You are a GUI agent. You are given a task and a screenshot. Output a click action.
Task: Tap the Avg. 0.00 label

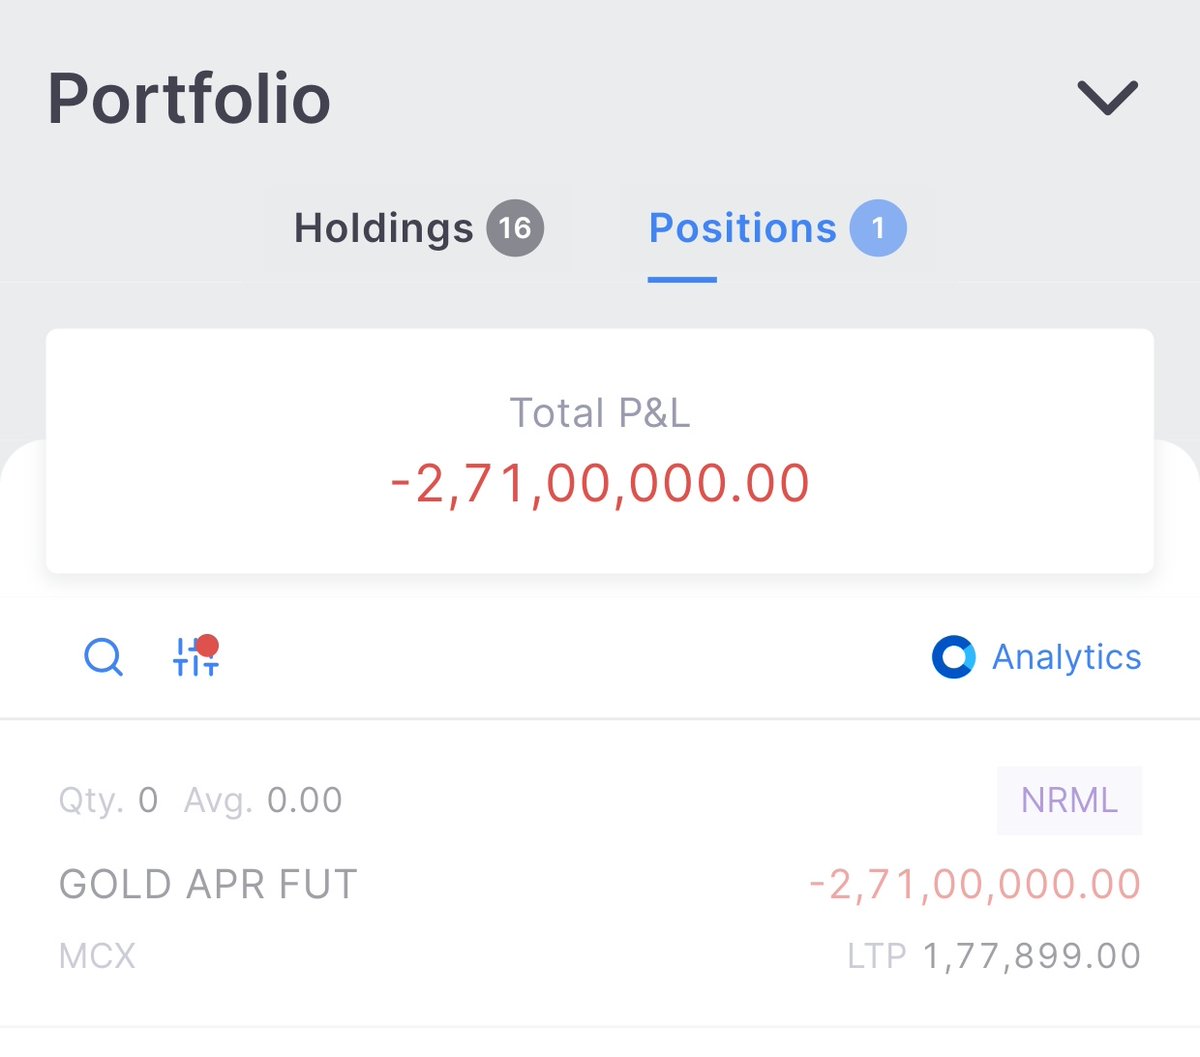(263, 800)
